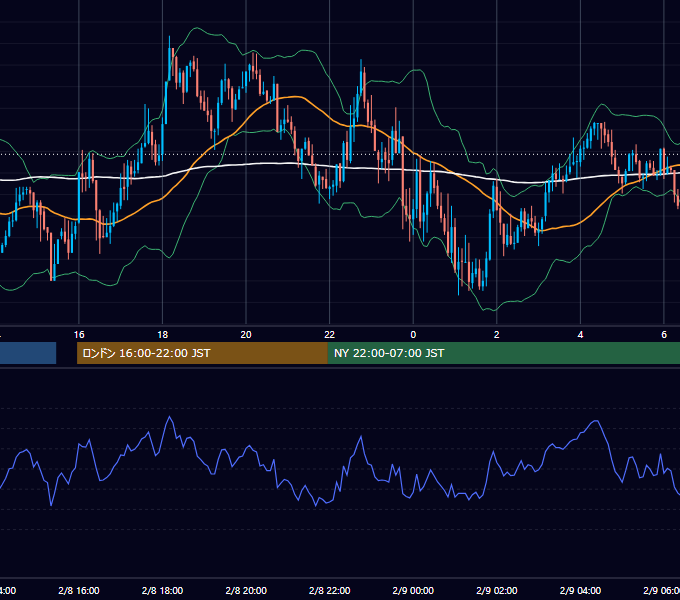Select the NY 22:00-07:00 JST session bar

point(503,353)
